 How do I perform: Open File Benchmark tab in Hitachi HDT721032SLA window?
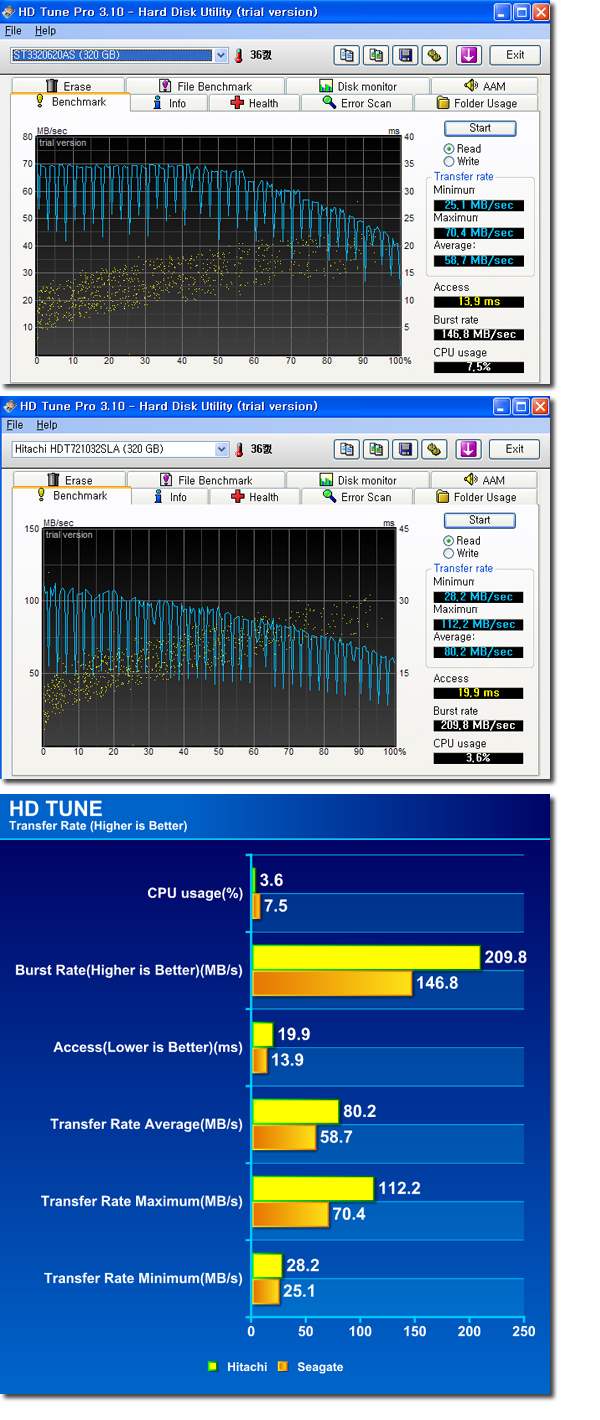point(205,481)
